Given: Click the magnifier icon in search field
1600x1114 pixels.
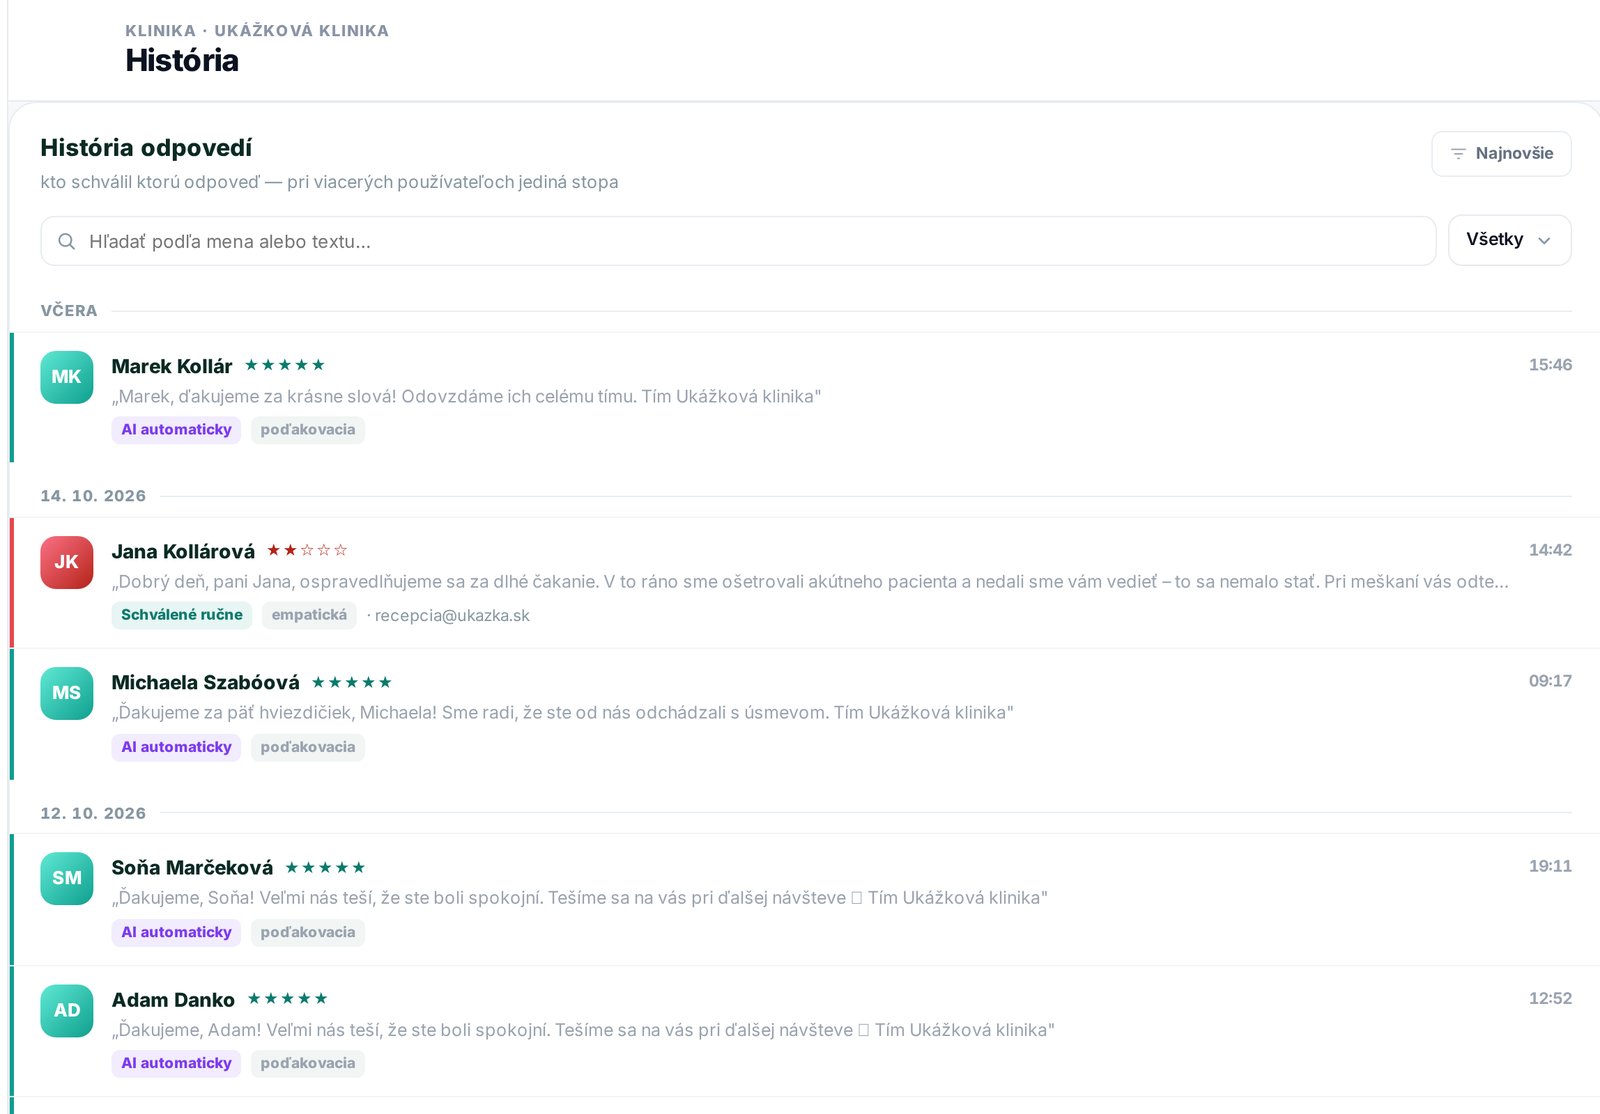Looking at the screenshot, I should 67,241.
